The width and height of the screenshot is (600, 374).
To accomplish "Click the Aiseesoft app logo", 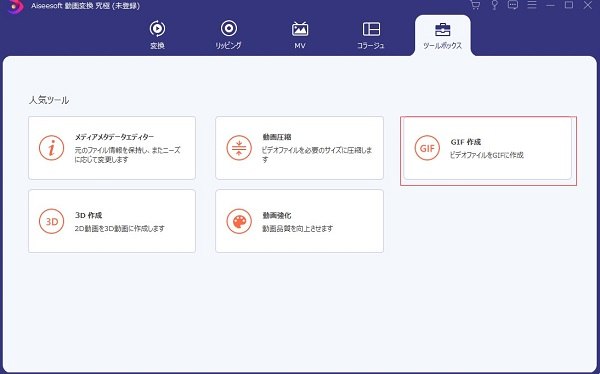I will (15, 6).
